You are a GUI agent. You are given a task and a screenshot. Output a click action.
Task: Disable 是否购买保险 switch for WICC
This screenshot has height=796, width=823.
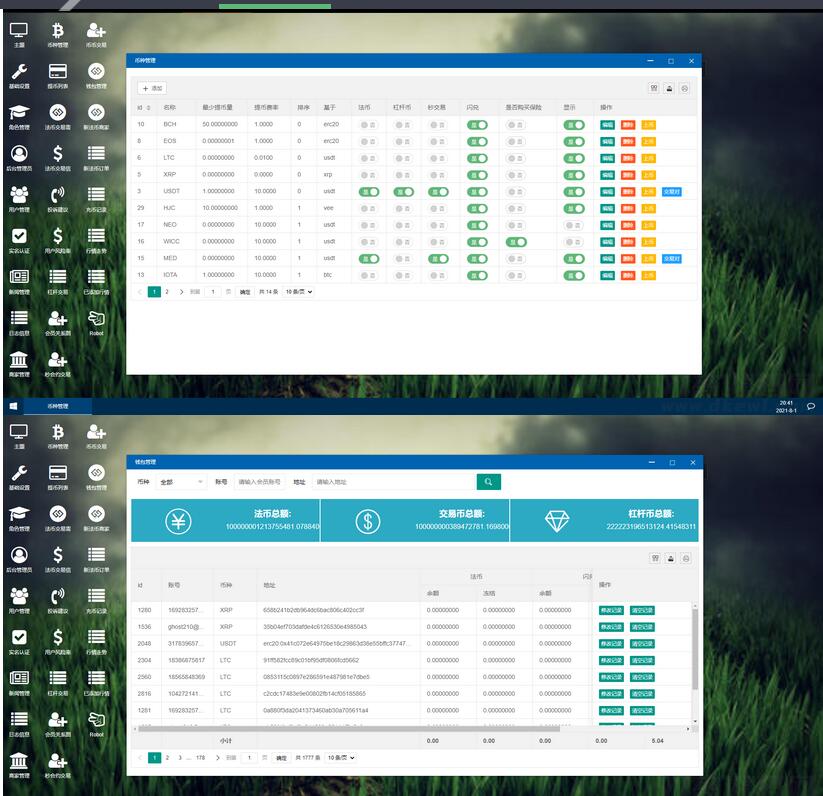(515, 242)
